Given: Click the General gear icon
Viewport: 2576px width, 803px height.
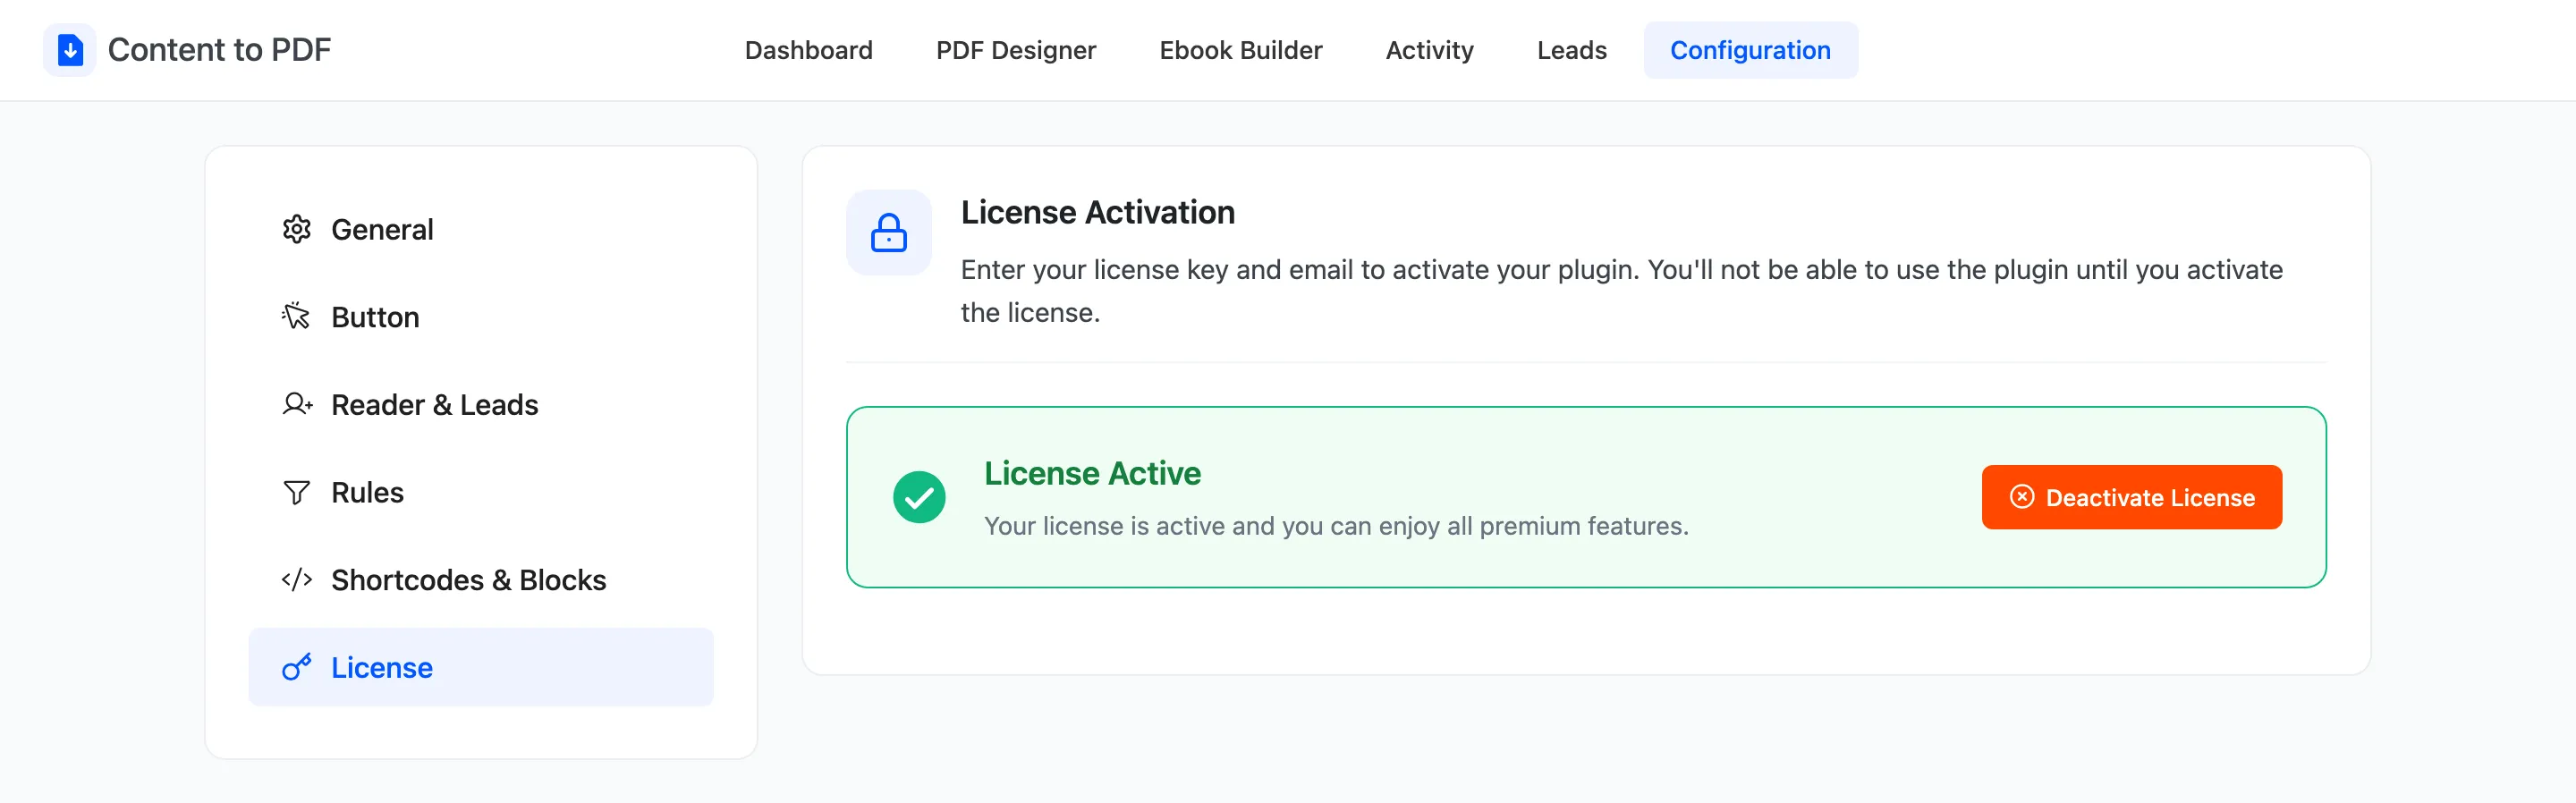Looking at the screenshot, I should (x=296, y=229).
